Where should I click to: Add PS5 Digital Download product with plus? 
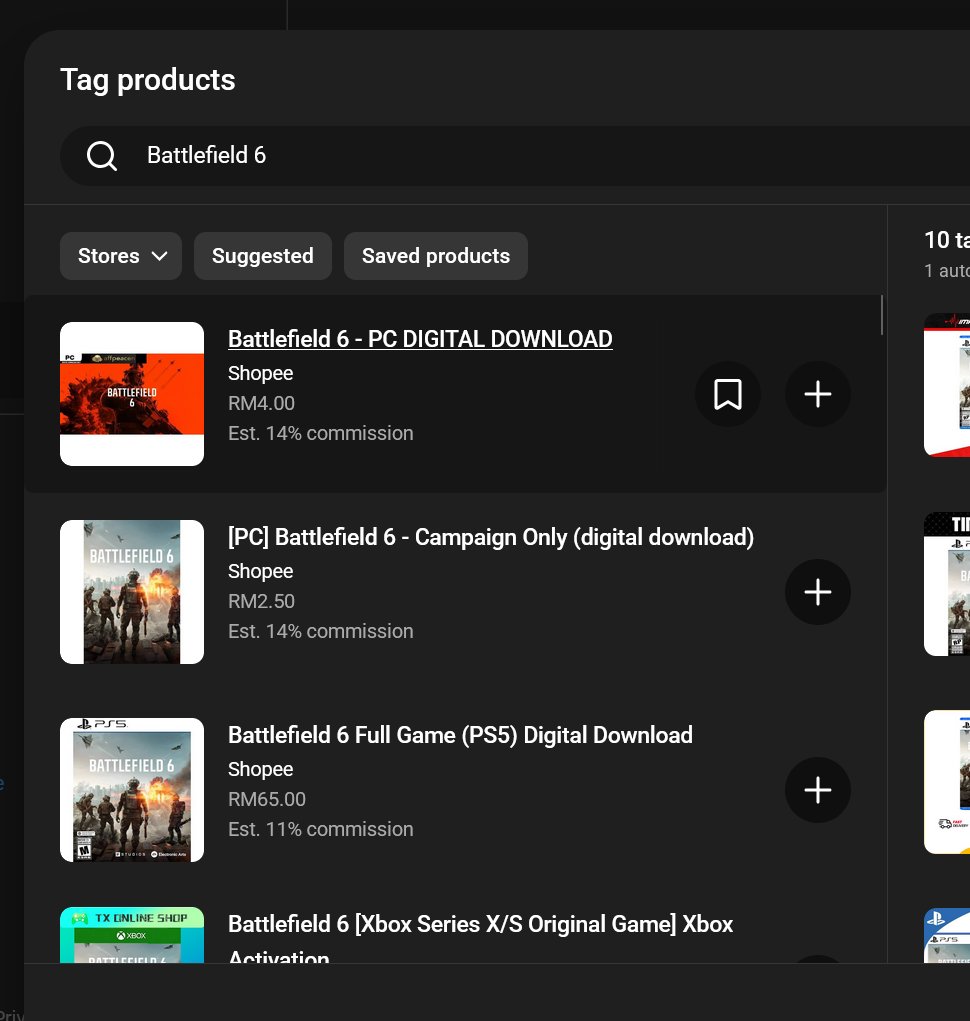(x=818, y=790)
